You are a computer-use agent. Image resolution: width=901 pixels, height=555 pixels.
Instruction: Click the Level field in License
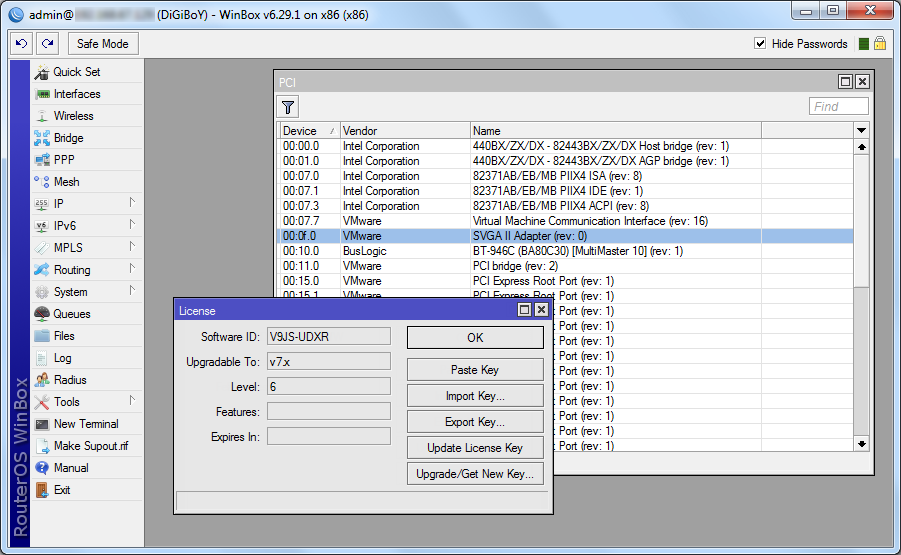coord(329,387)
